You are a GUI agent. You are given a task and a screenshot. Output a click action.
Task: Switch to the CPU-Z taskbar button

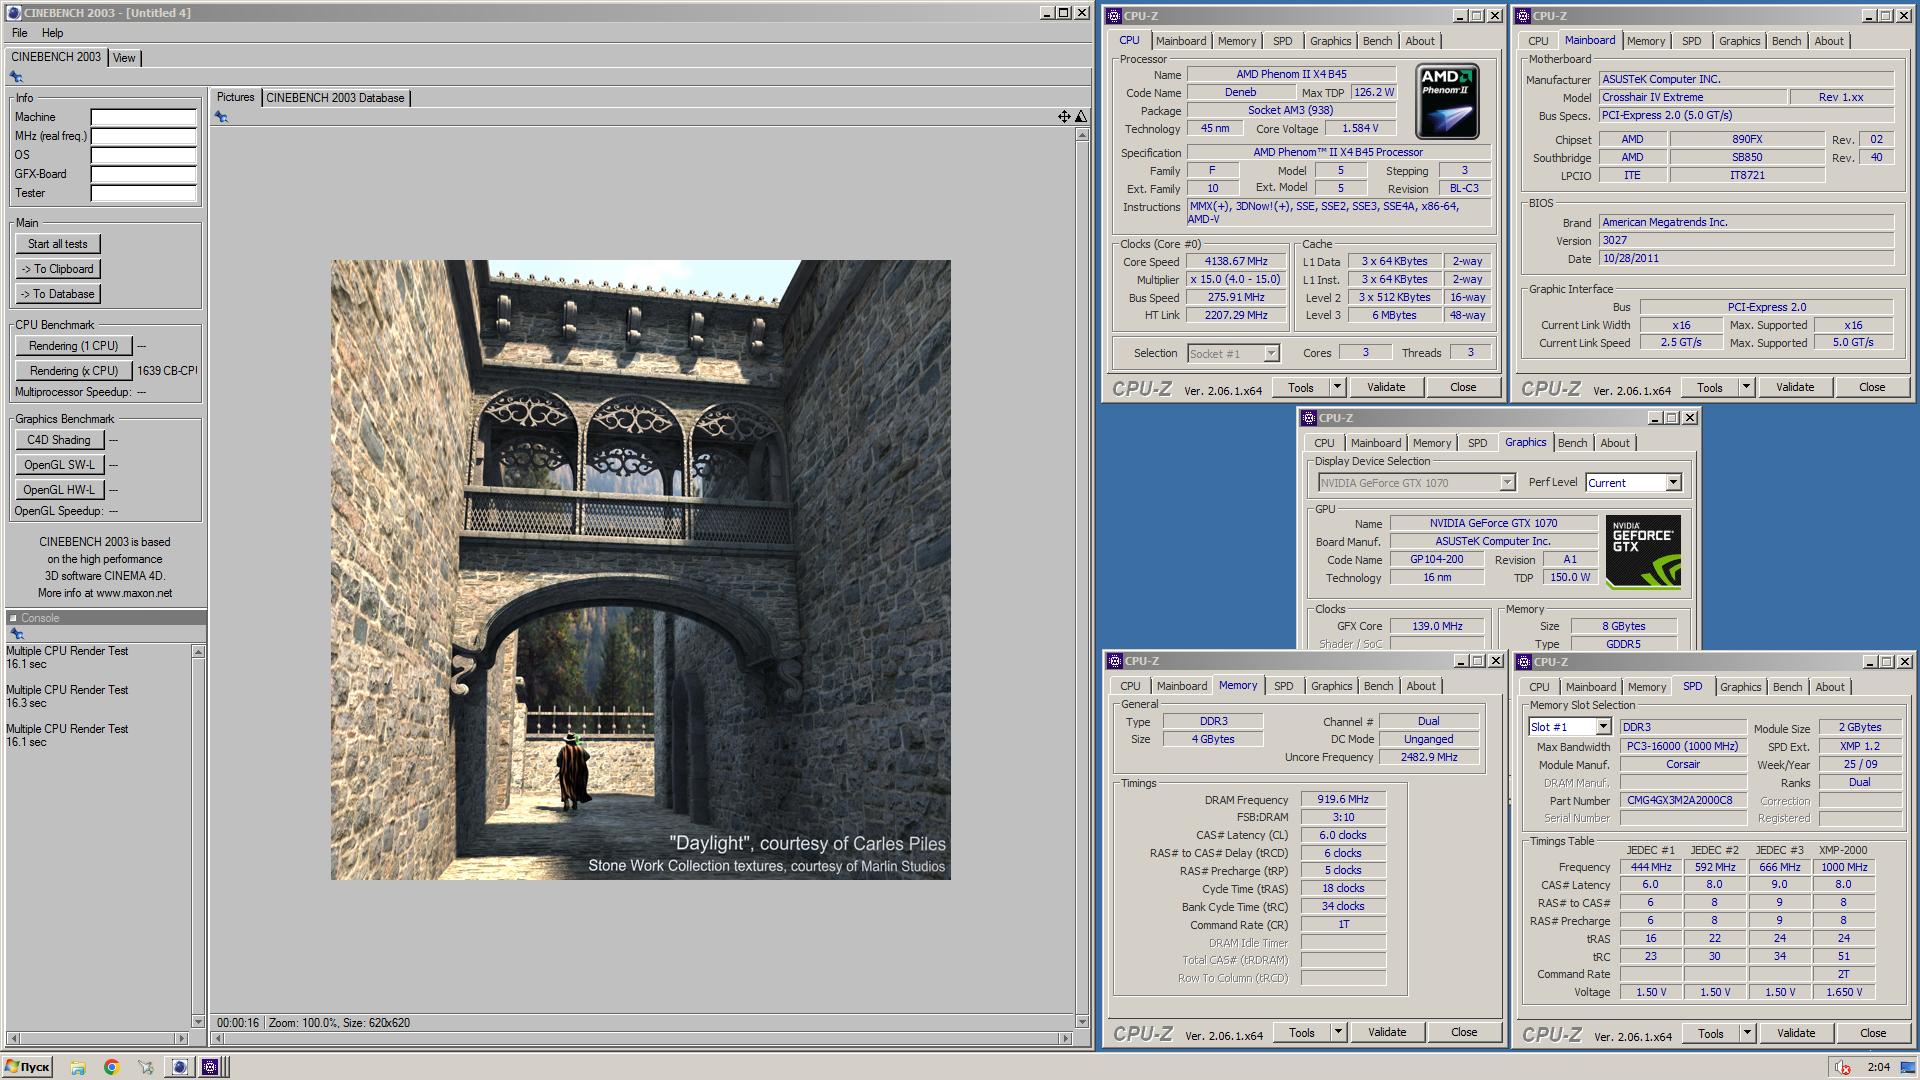(x=210, y=1067)
